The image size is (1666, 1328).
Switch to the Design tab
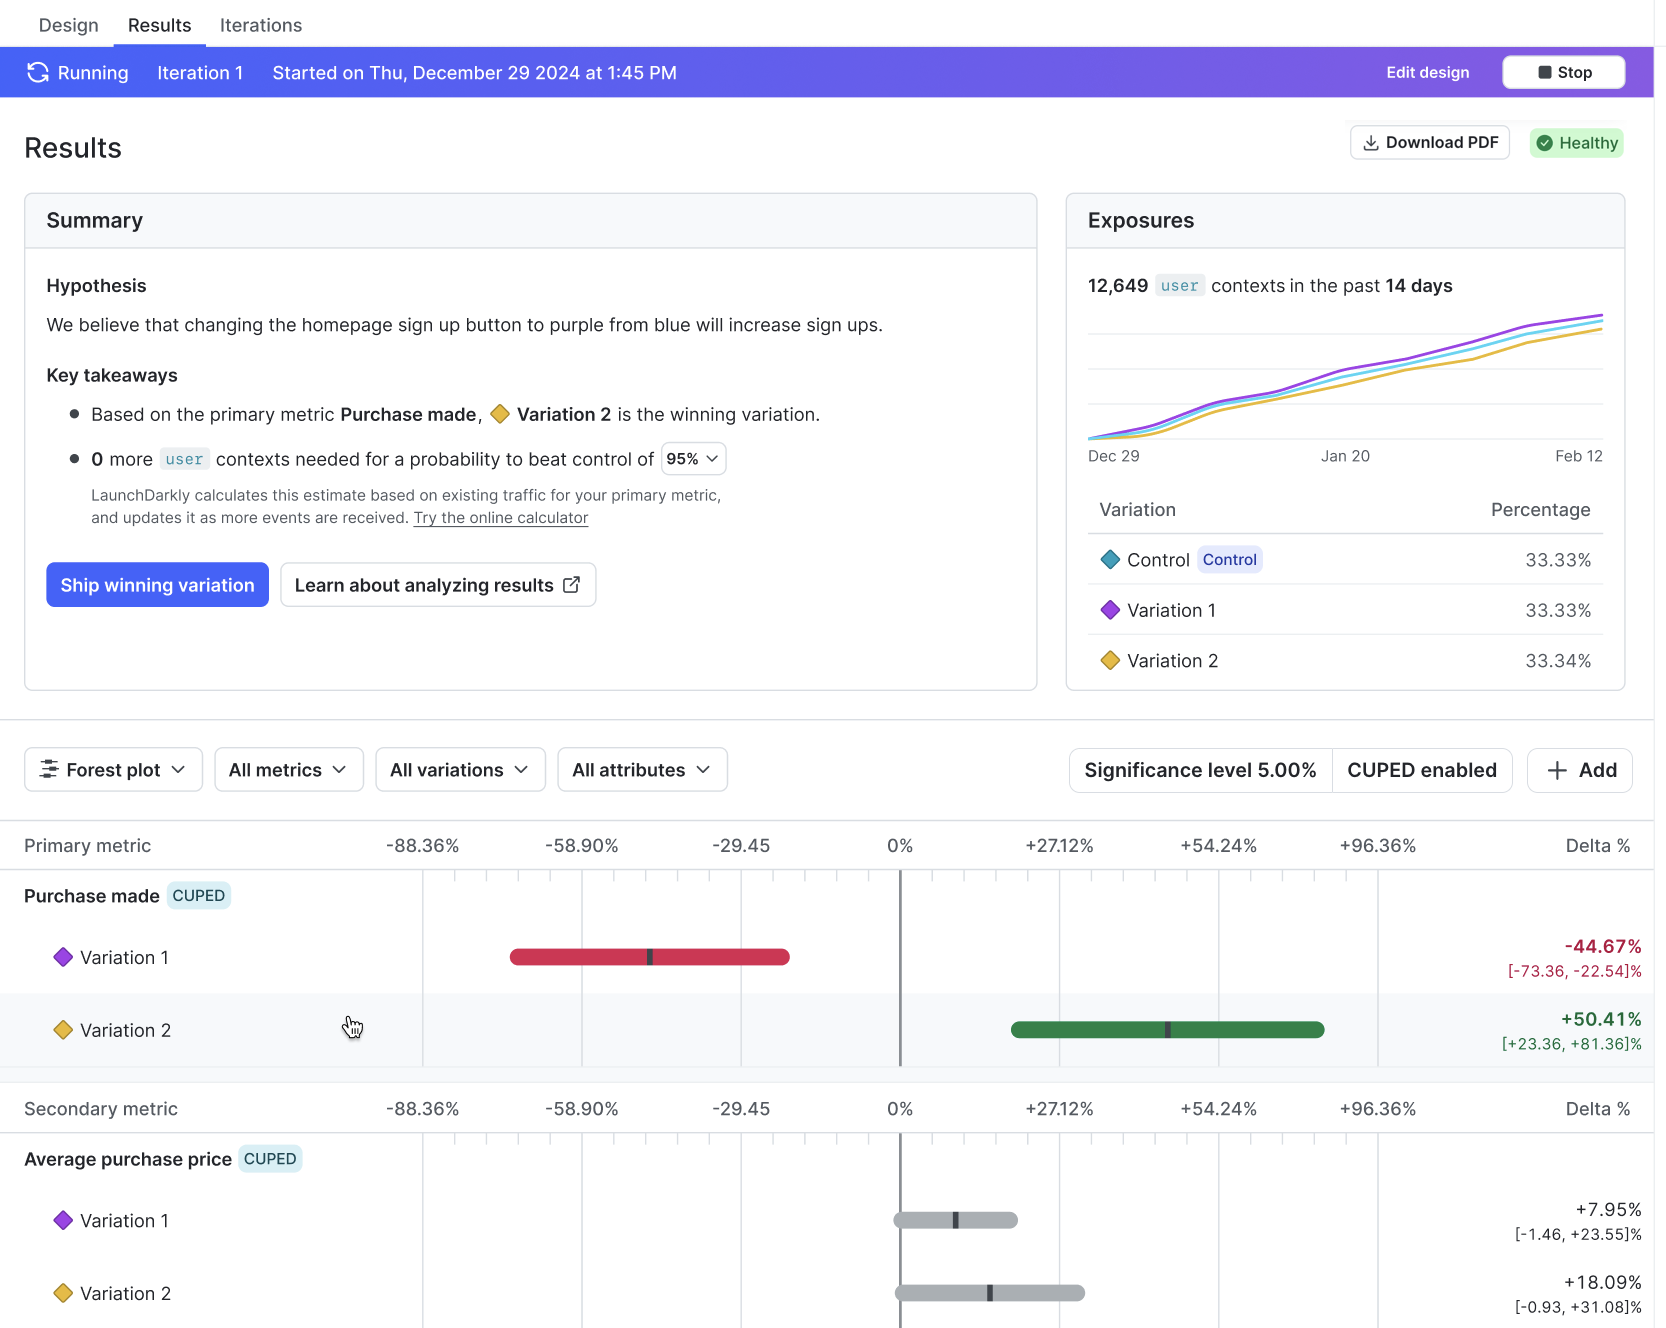tap(68, 25)
